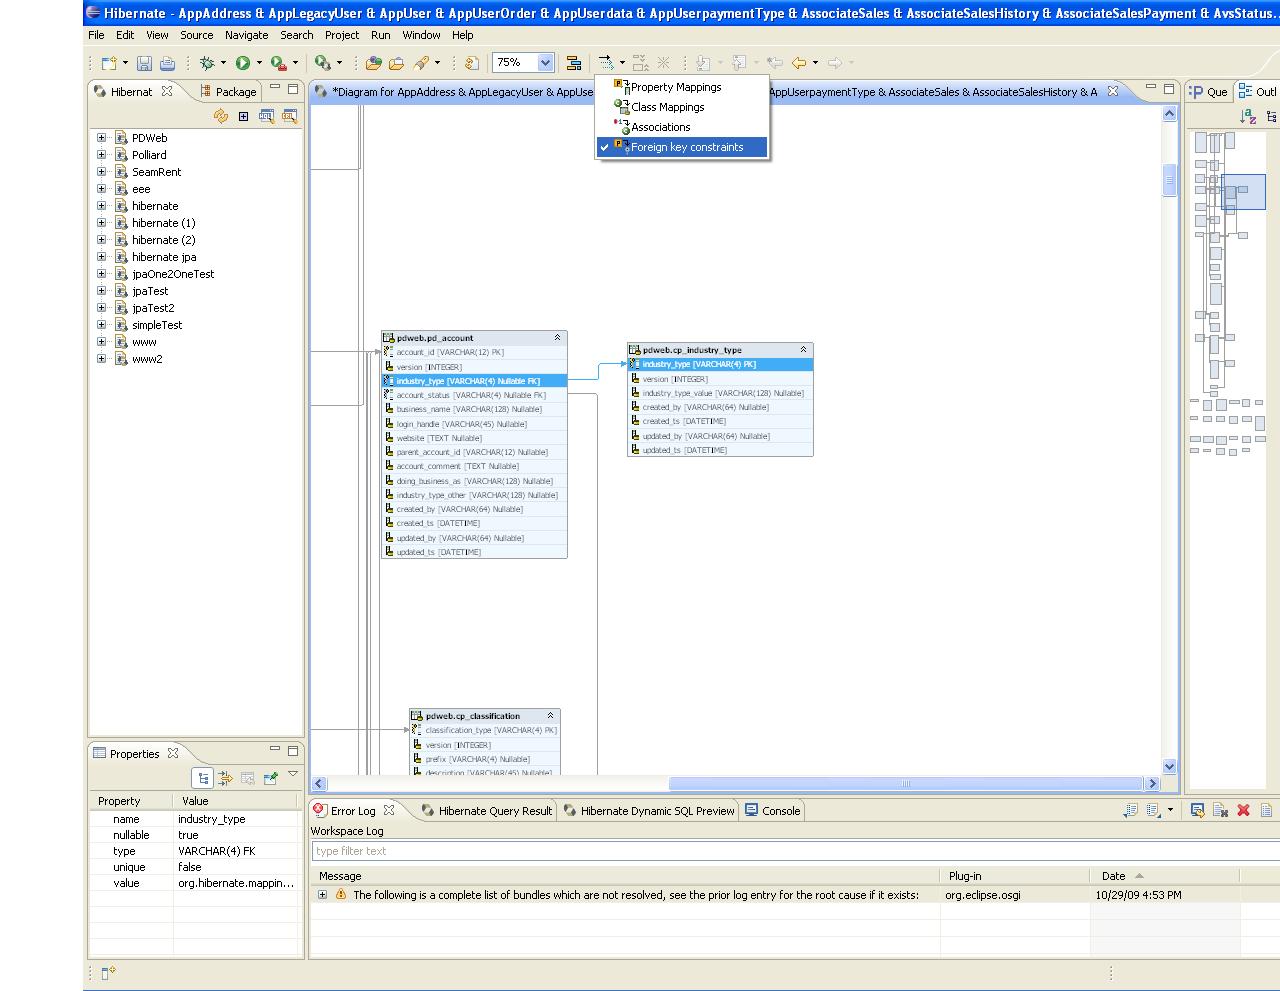Select the SeamRent configuration item

point(156,172)
